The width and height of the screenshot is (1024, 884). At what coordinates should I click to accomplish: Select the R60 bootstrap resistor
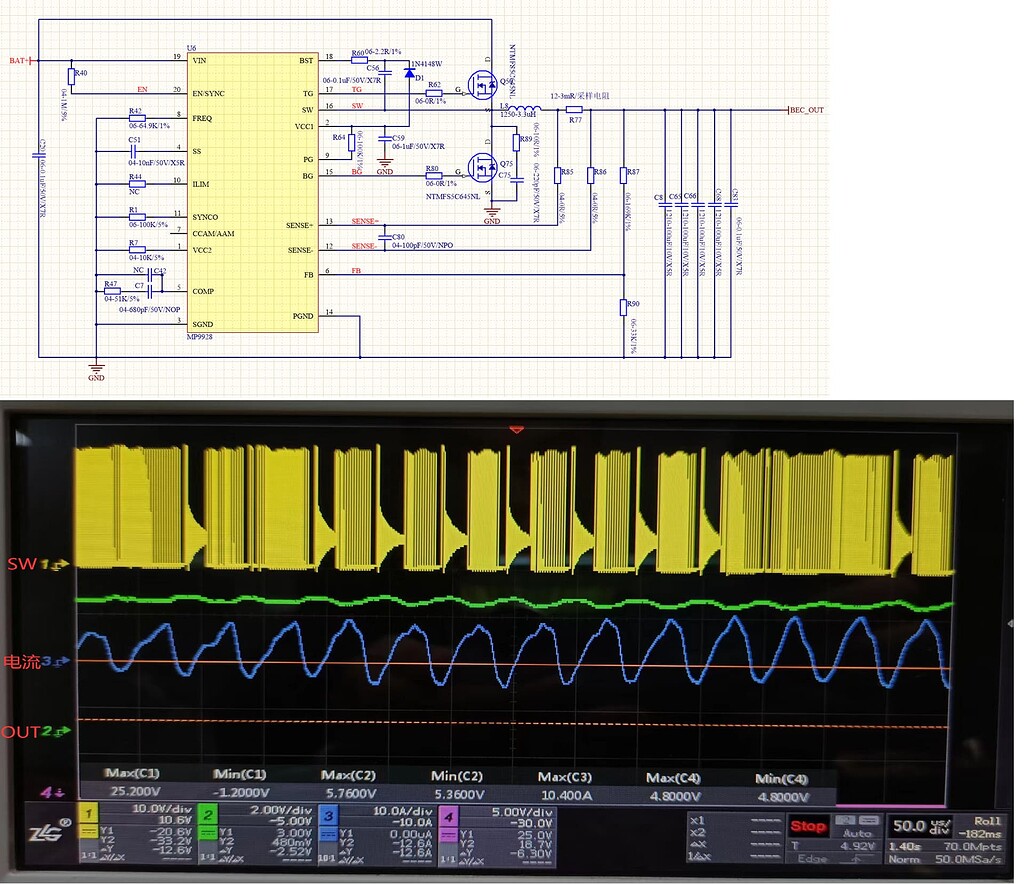359,60
